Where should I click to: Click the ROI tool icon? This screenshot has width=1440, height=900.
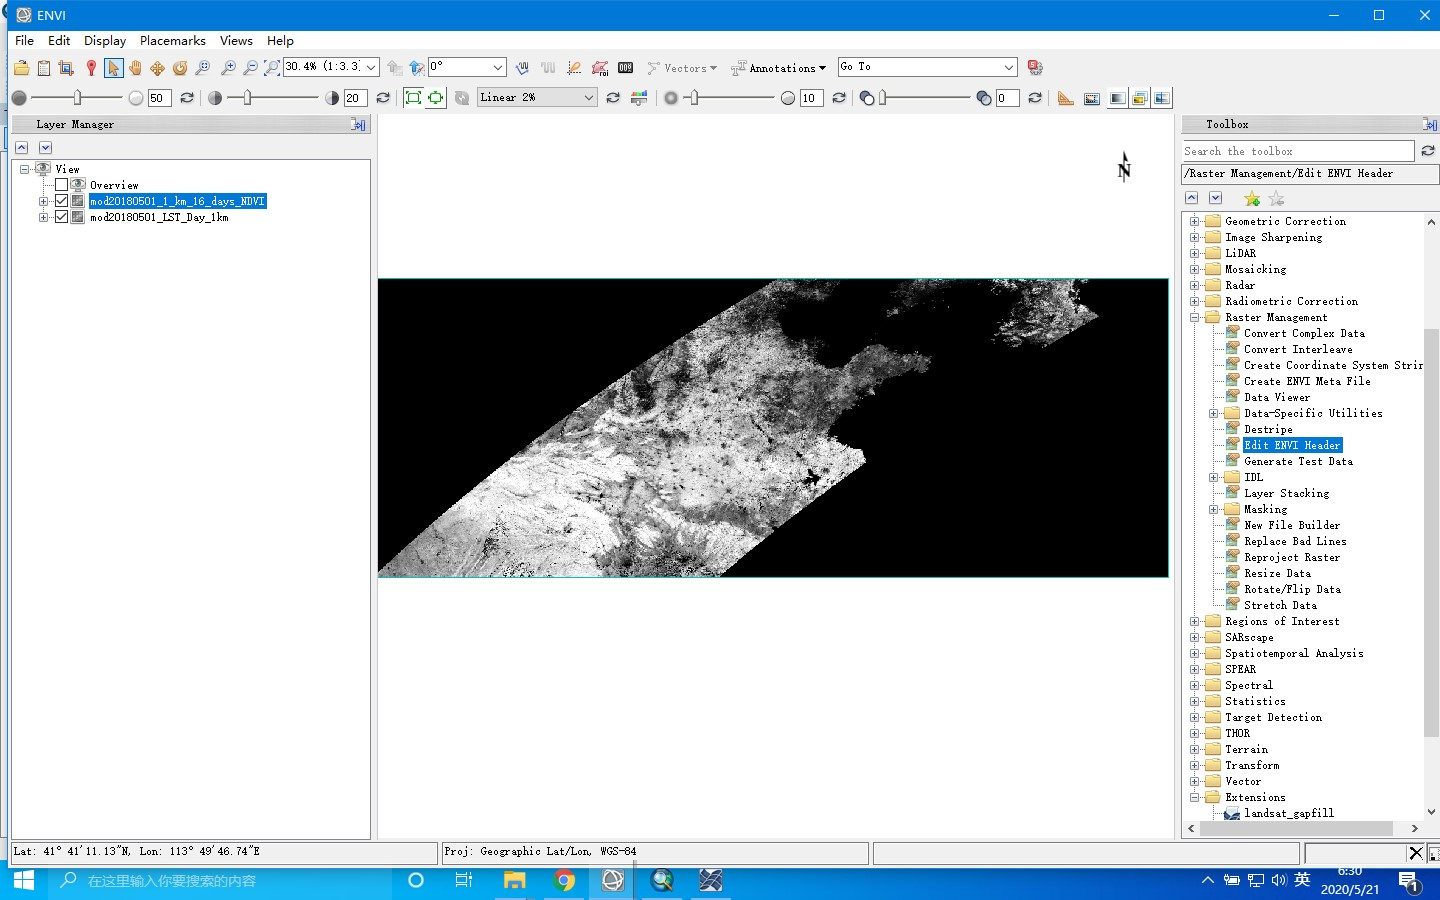tap(599, 68)
